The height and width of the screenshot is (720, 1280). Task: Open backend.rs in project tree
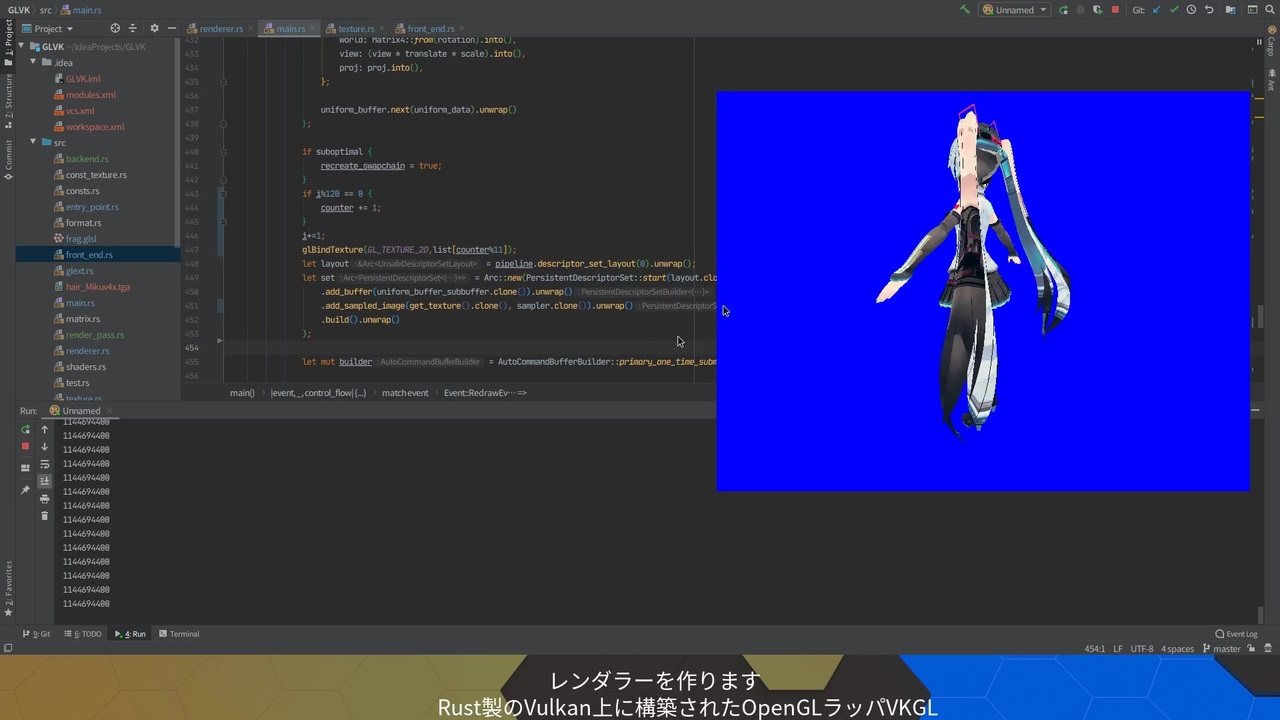[87, 159]
